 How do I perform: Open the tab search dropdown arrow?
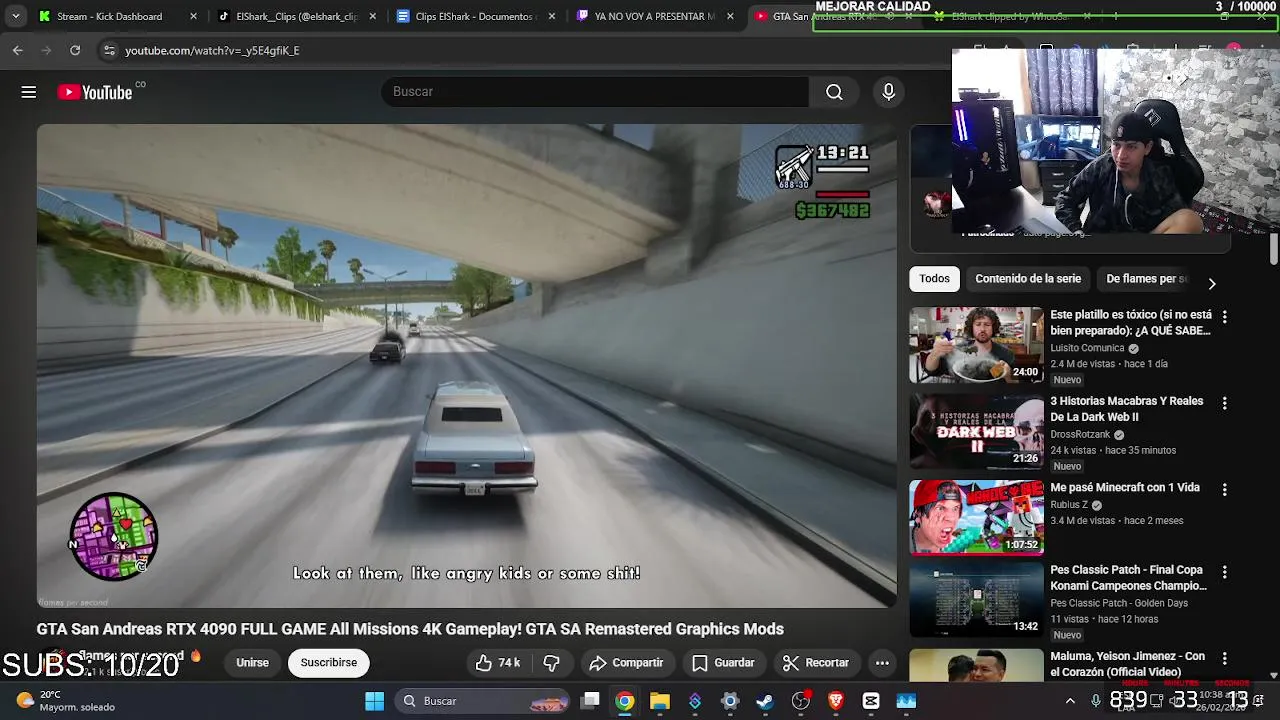[x=15, y=16]
